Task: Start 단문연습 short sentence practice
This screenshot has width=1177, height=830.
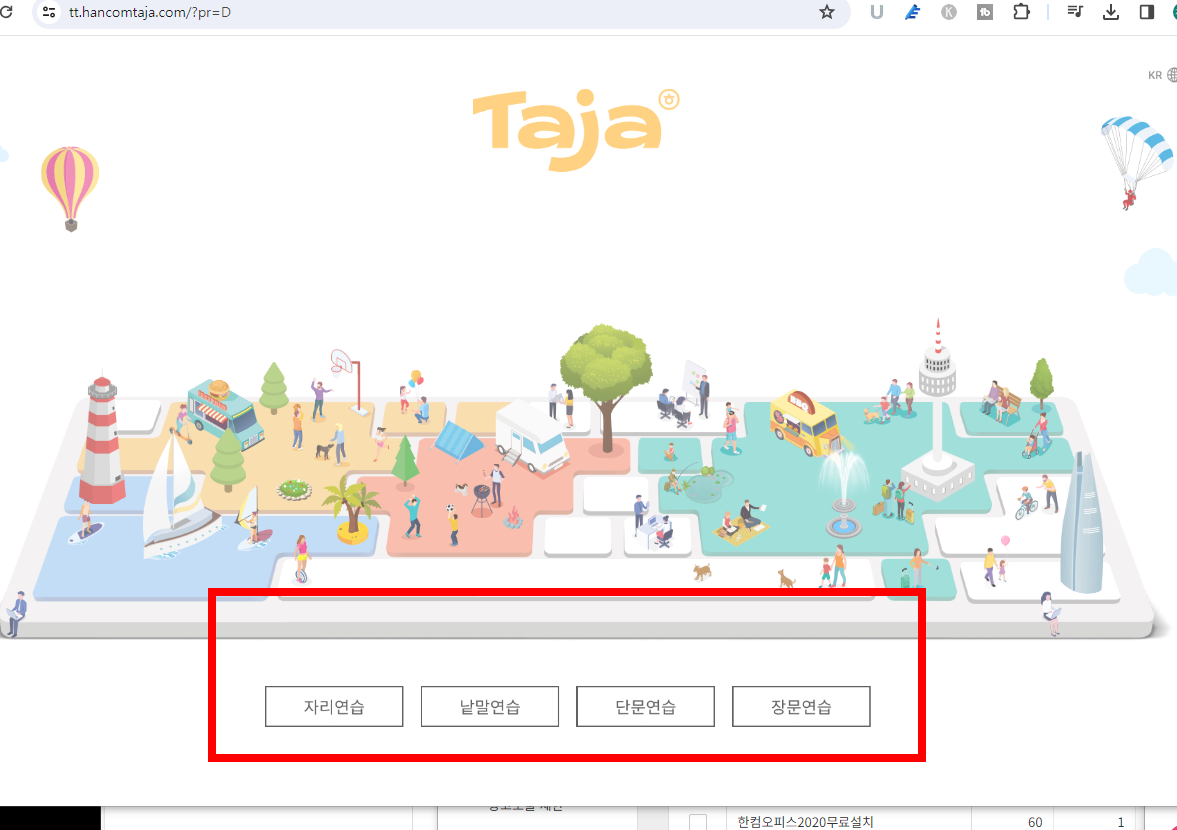Action: 645,706
